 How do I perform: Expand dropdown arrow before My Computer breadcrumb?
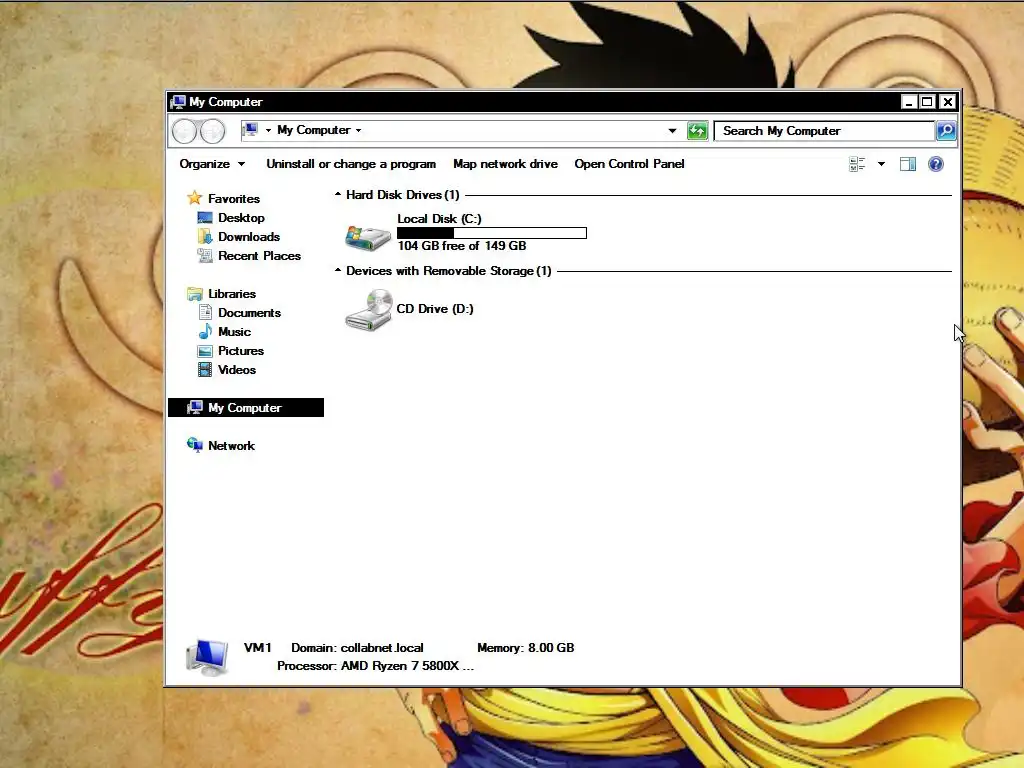coord(268,131)
